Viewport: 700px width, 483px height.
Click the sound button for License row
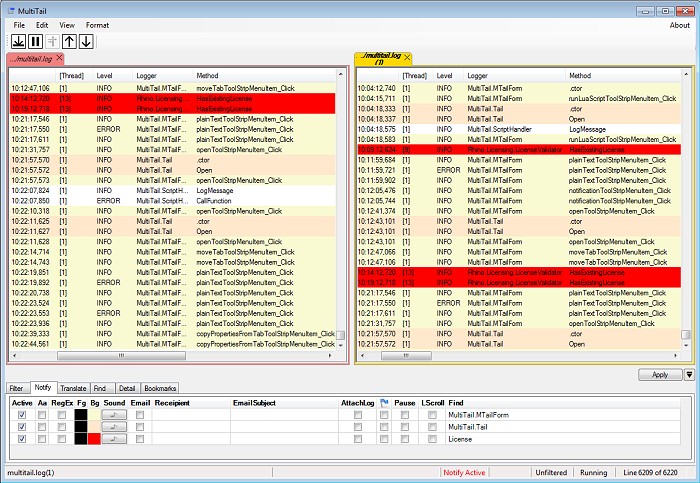click(x=115, y=439)
